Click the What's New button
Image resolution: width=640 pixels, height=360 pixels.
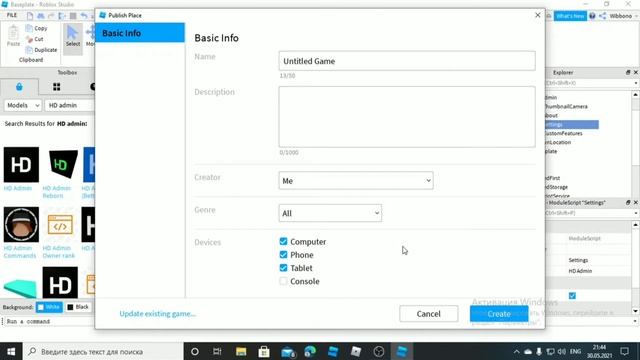pyautogui.click(x=570, y=16)
